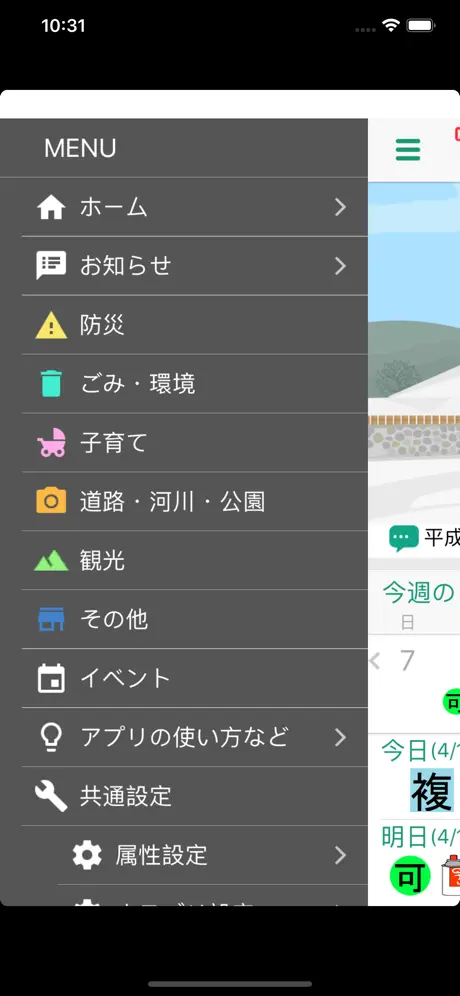Screen dimensions: 460x996
Task: Expand お知らせ with its chevron arrow
Action: pyautogui.click(x=341, y=266)
